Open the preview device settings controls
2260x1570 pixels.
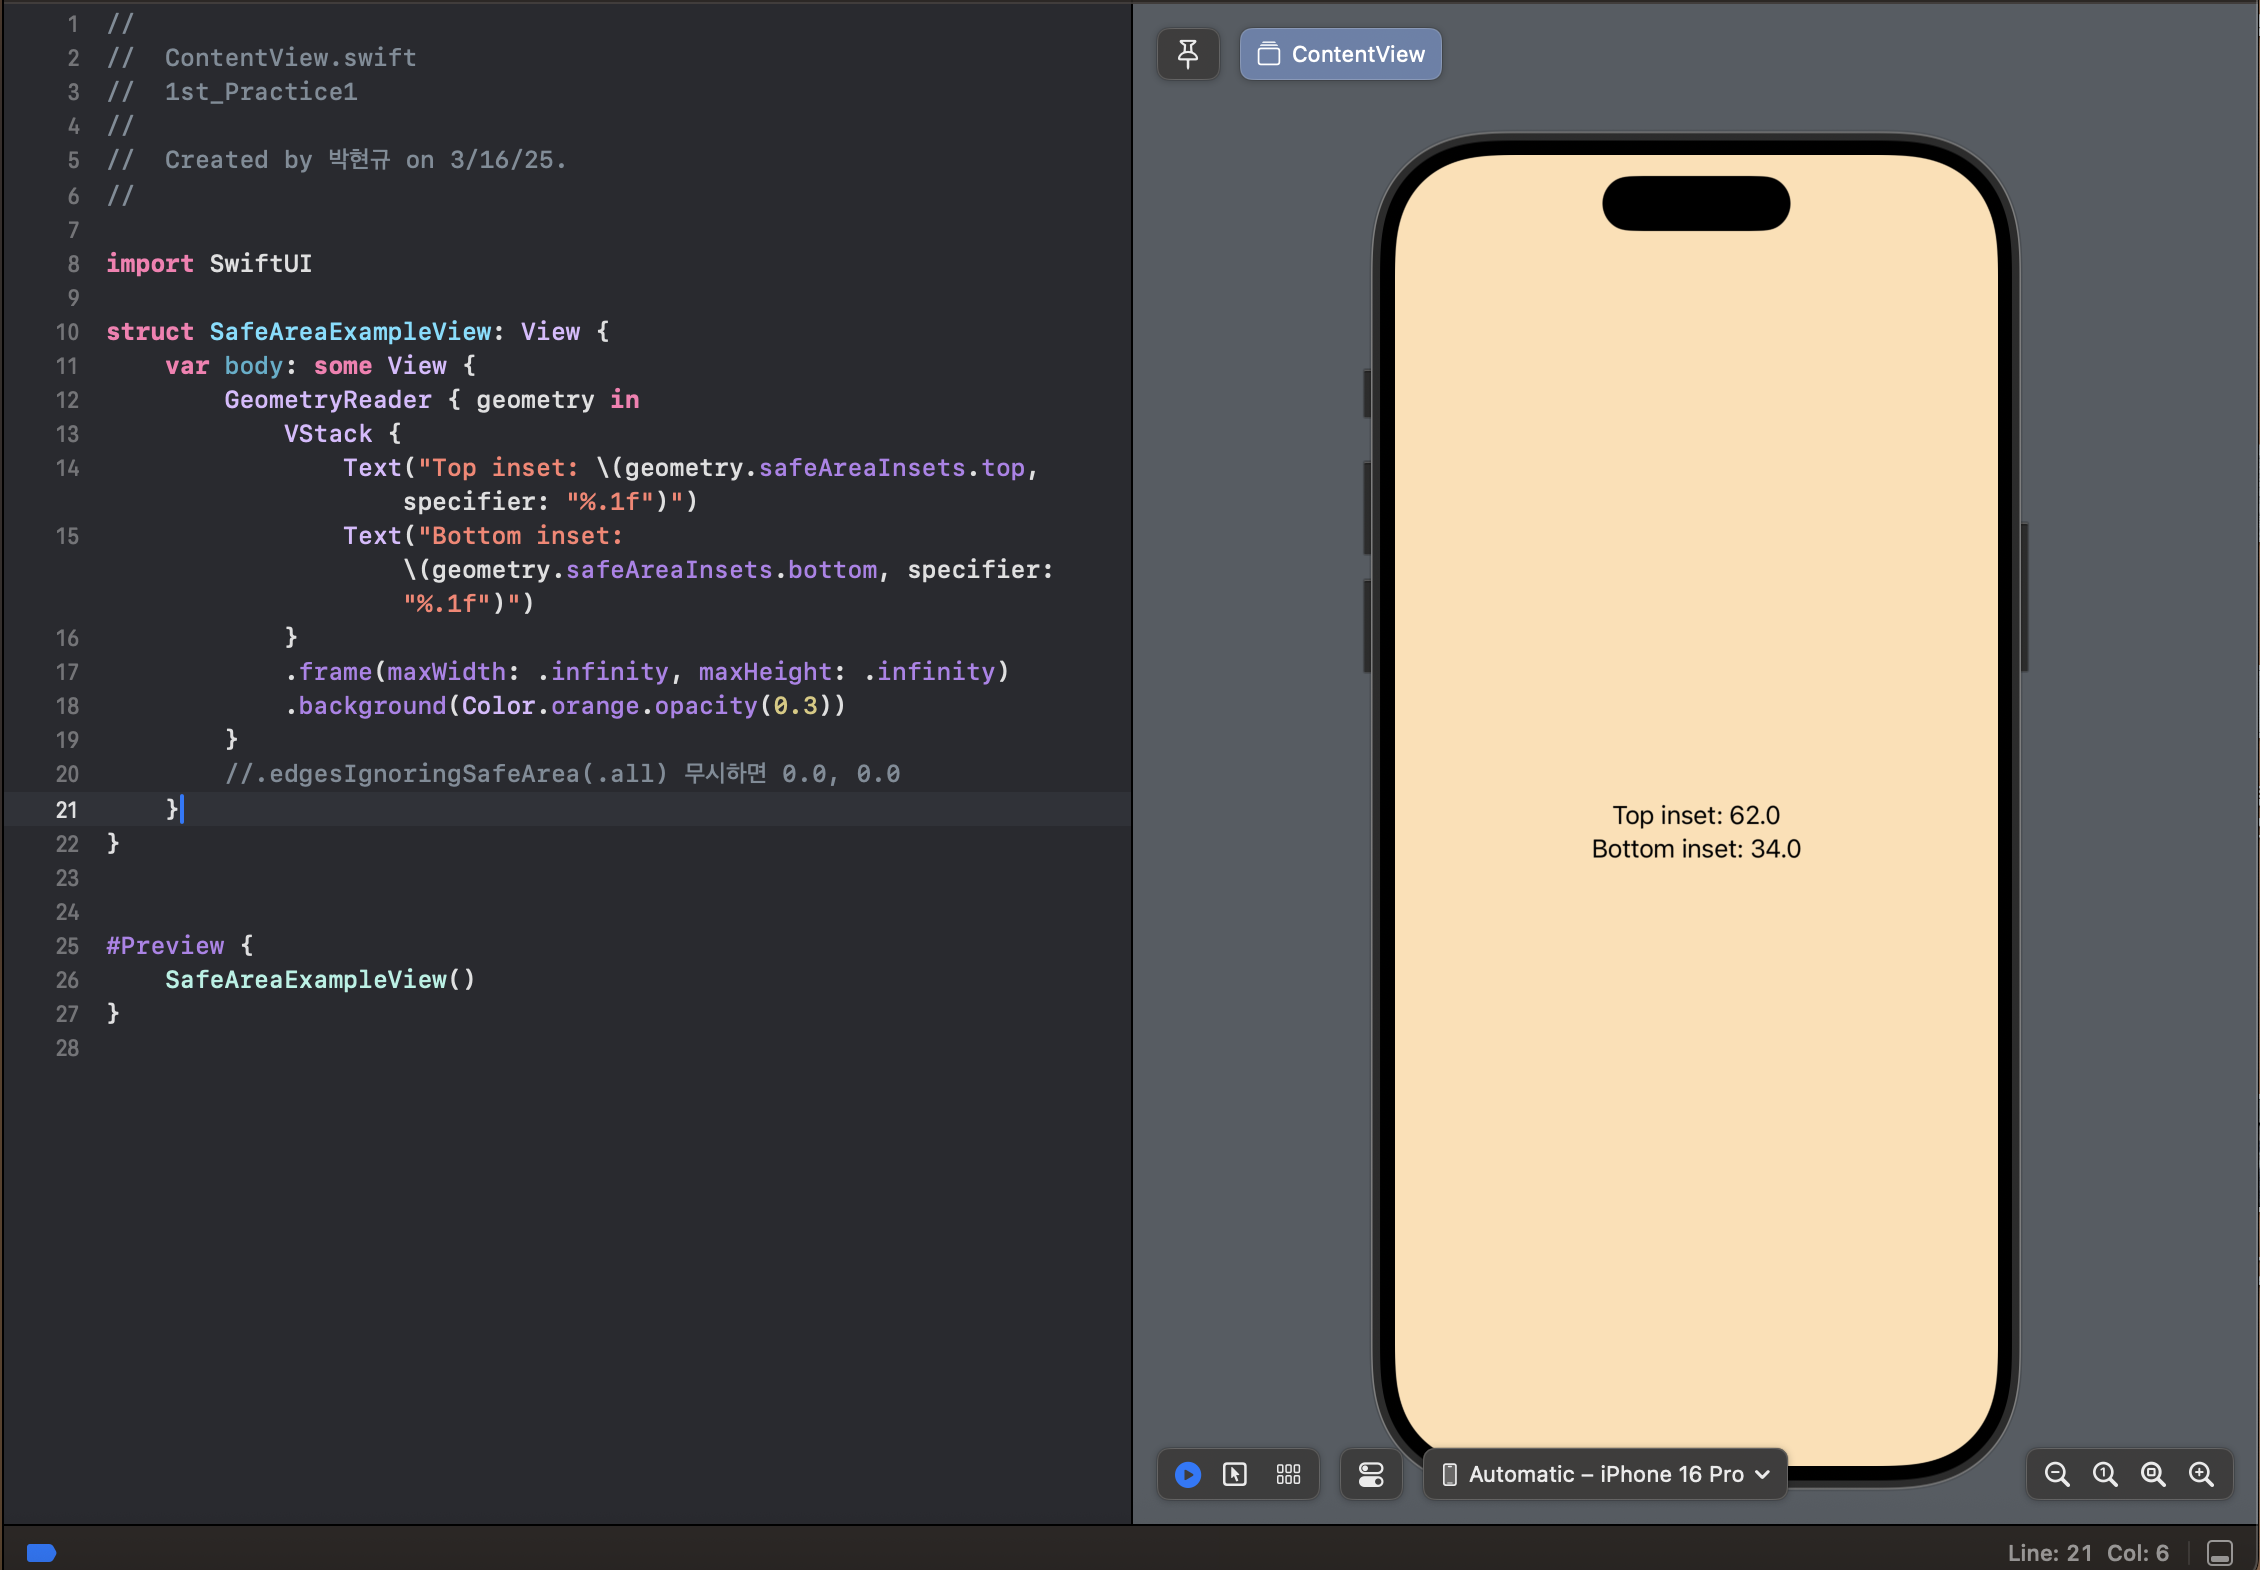[x=1370, y=1474]
